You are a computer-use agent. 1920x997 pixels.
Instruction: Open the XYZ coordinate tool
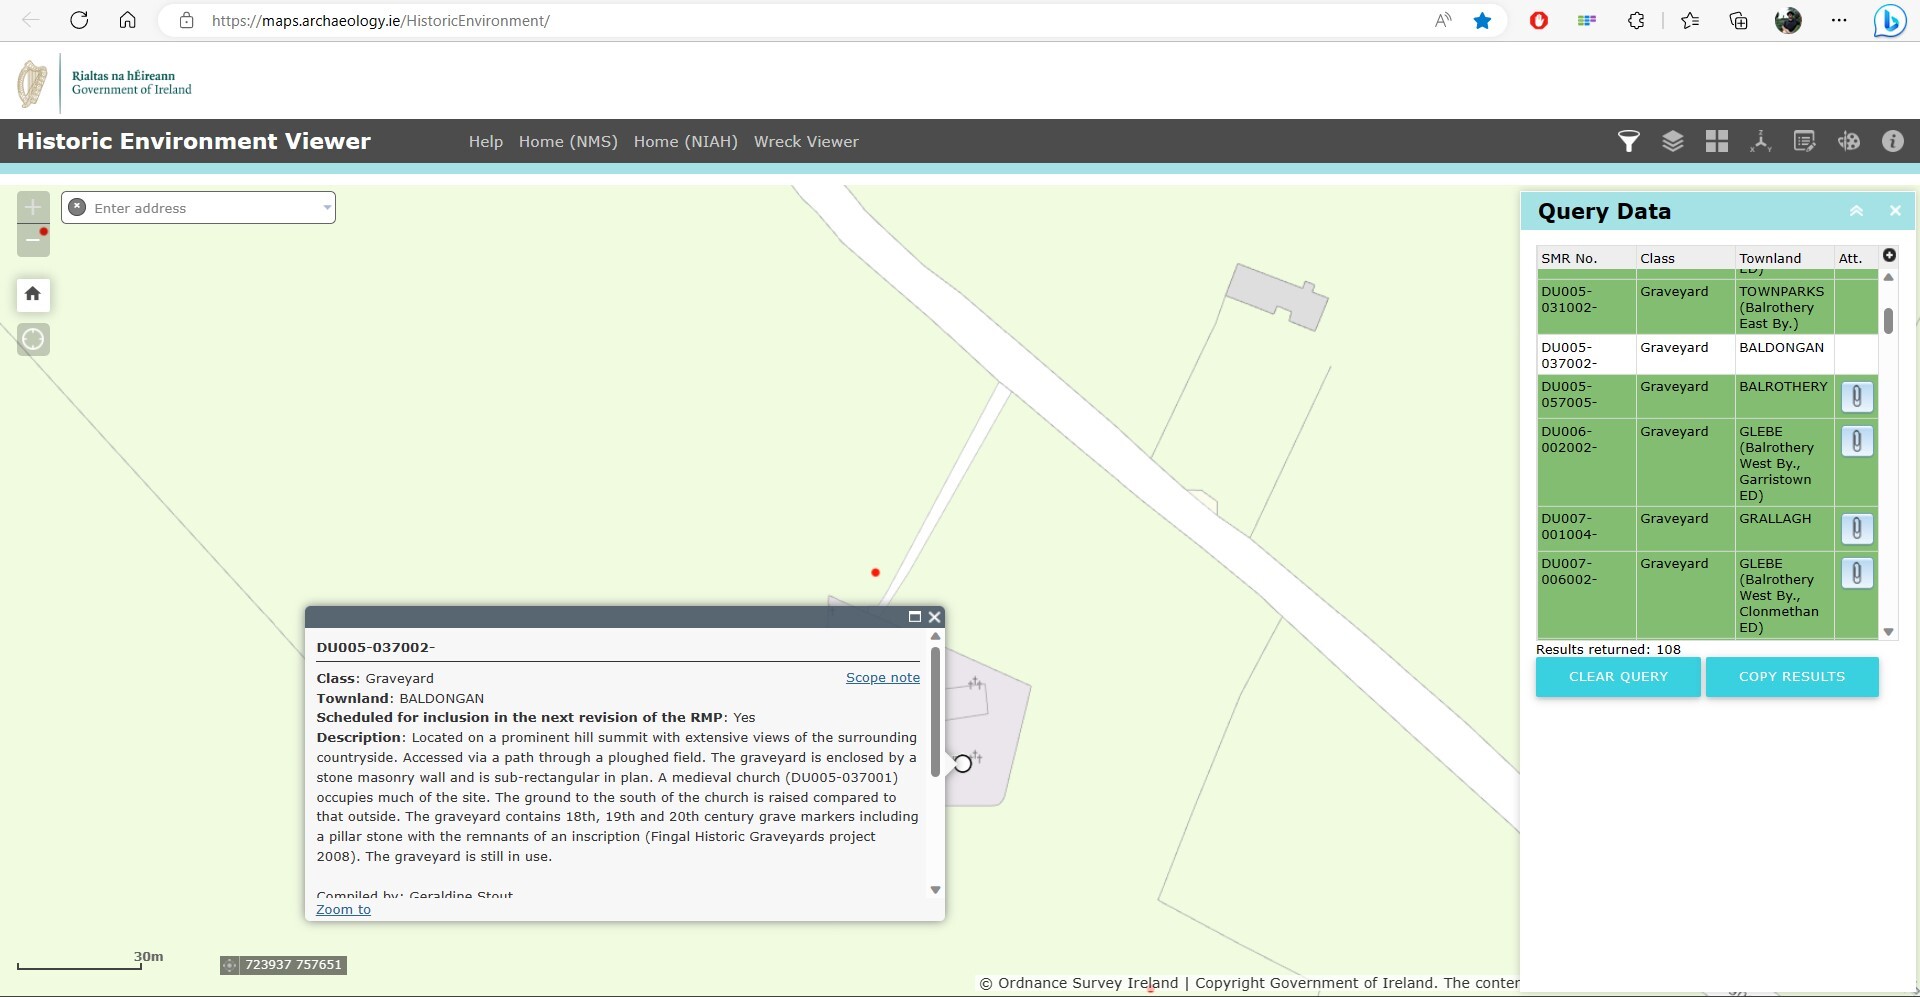(1761, 141)
